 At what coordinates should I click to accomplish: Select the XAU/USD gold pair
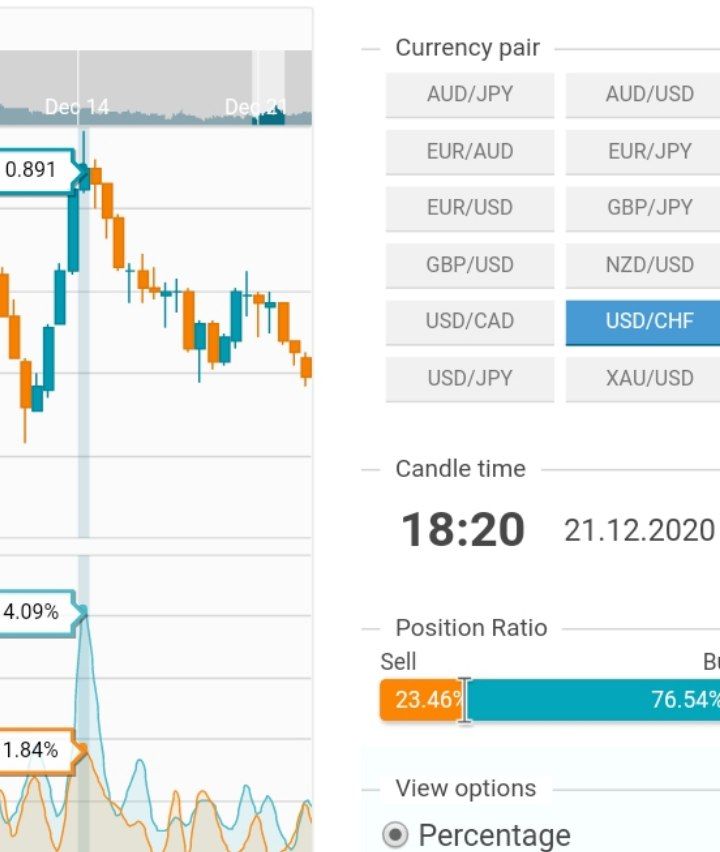pyautogui.click(x=649, y=378)
